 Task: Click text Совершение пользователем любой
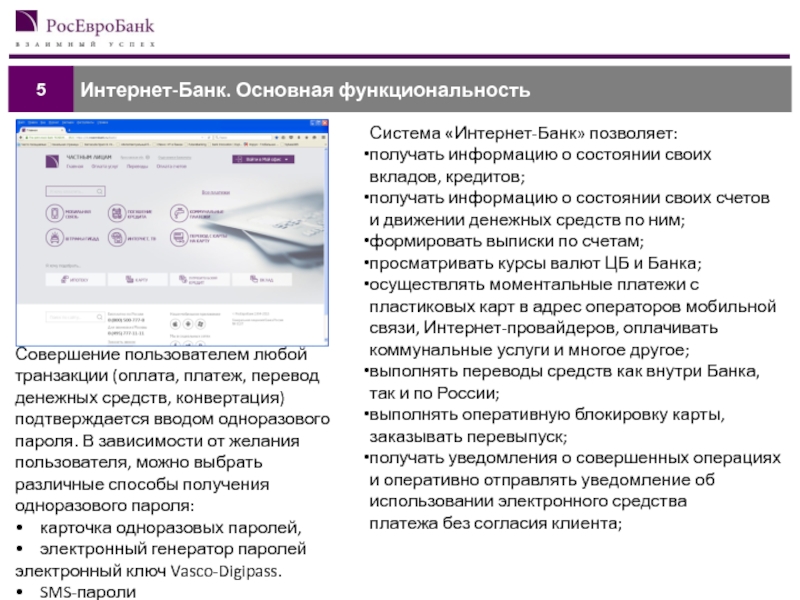pyautogui.click(x=161, y=355)
